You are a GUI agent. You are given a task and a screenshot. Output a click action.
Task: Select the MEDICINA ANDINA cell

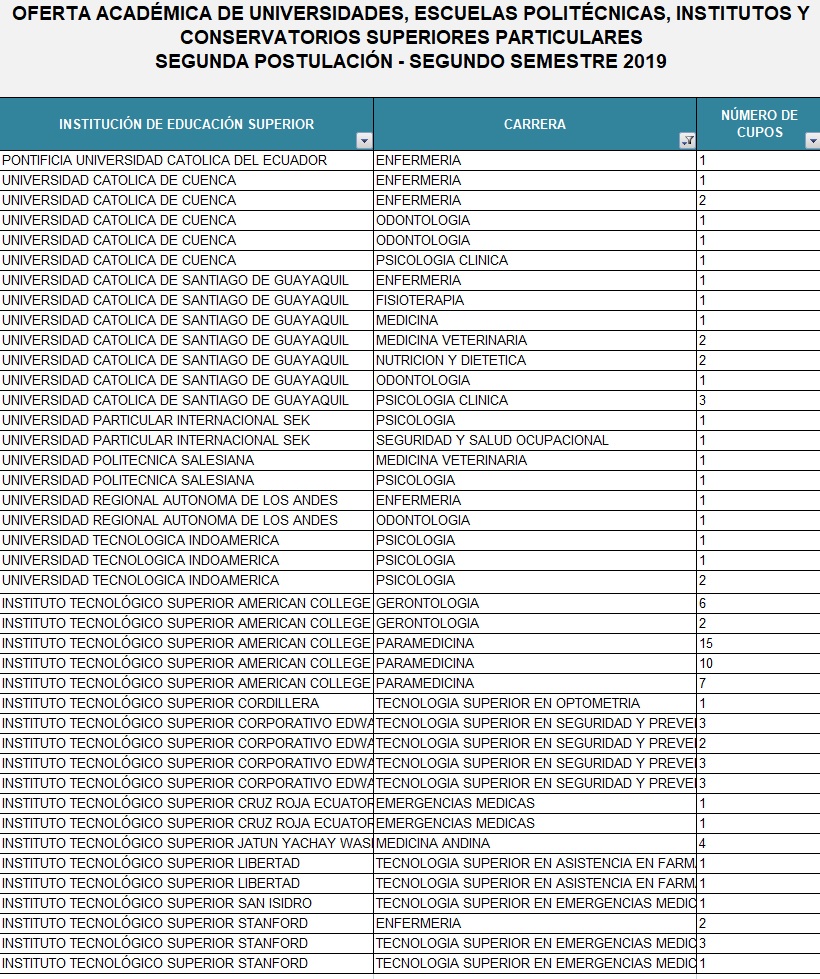coord(535,843)
